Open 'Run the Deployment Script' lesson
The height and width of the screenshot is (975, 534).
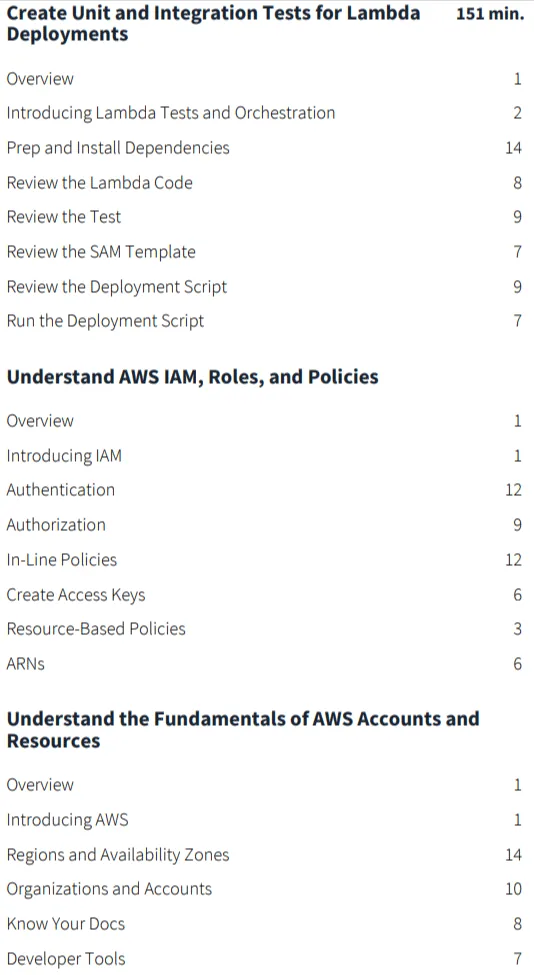coord(105,321)
